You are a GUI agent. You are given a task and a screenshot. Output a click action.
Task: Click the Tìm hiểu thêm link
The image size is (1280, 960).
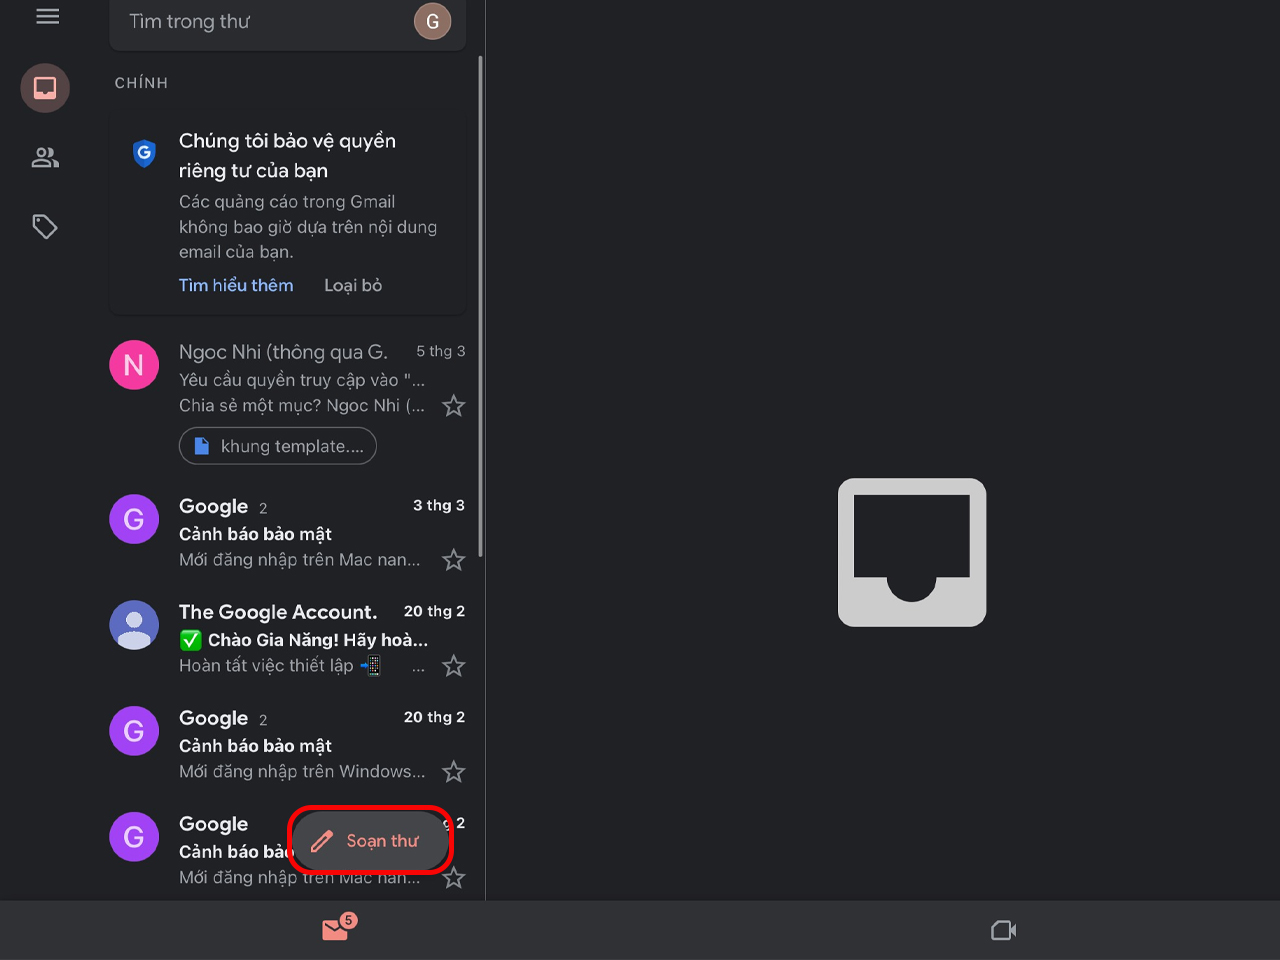(236, 285)
